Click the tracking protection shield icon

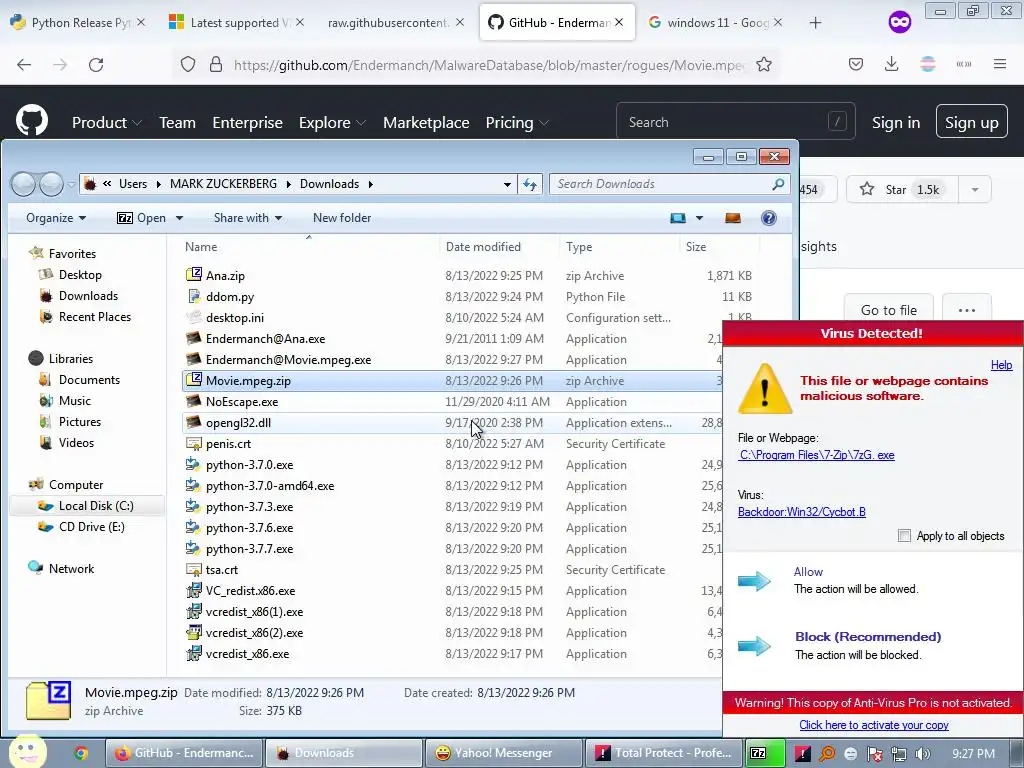click(x=188, y=64)
